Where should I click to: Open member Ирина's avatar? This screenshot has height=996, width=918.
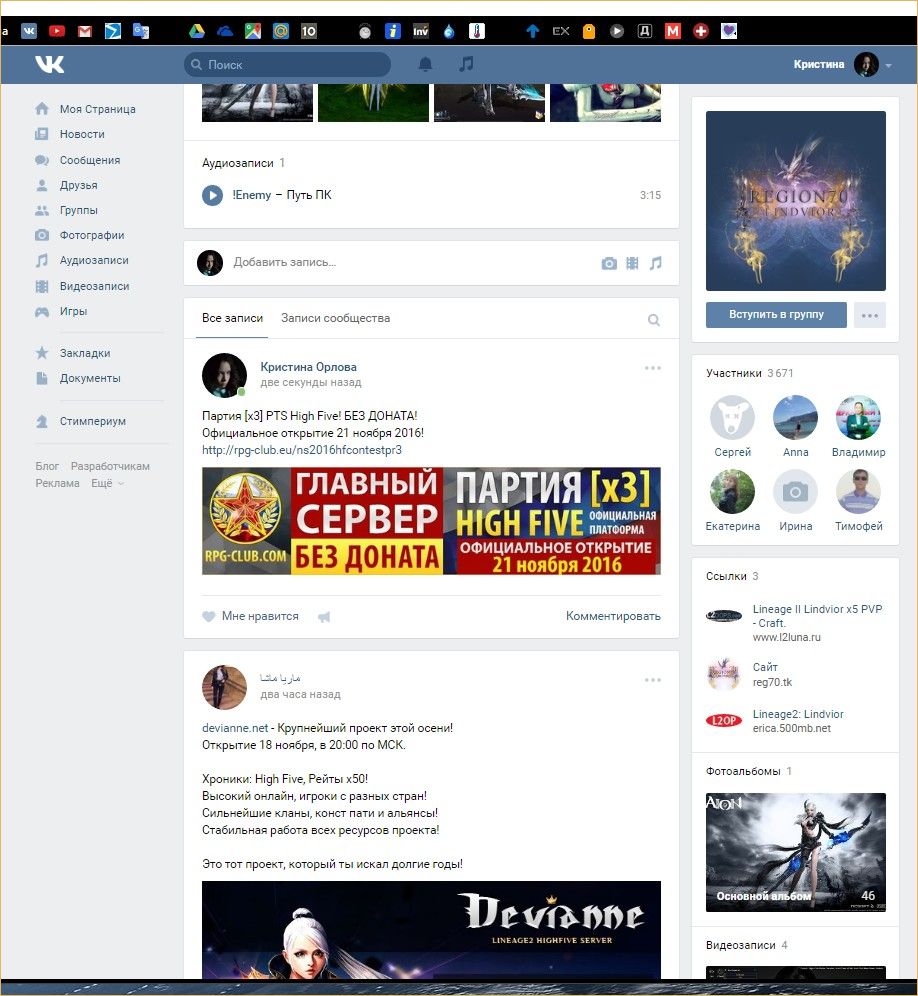pos(795,492)
